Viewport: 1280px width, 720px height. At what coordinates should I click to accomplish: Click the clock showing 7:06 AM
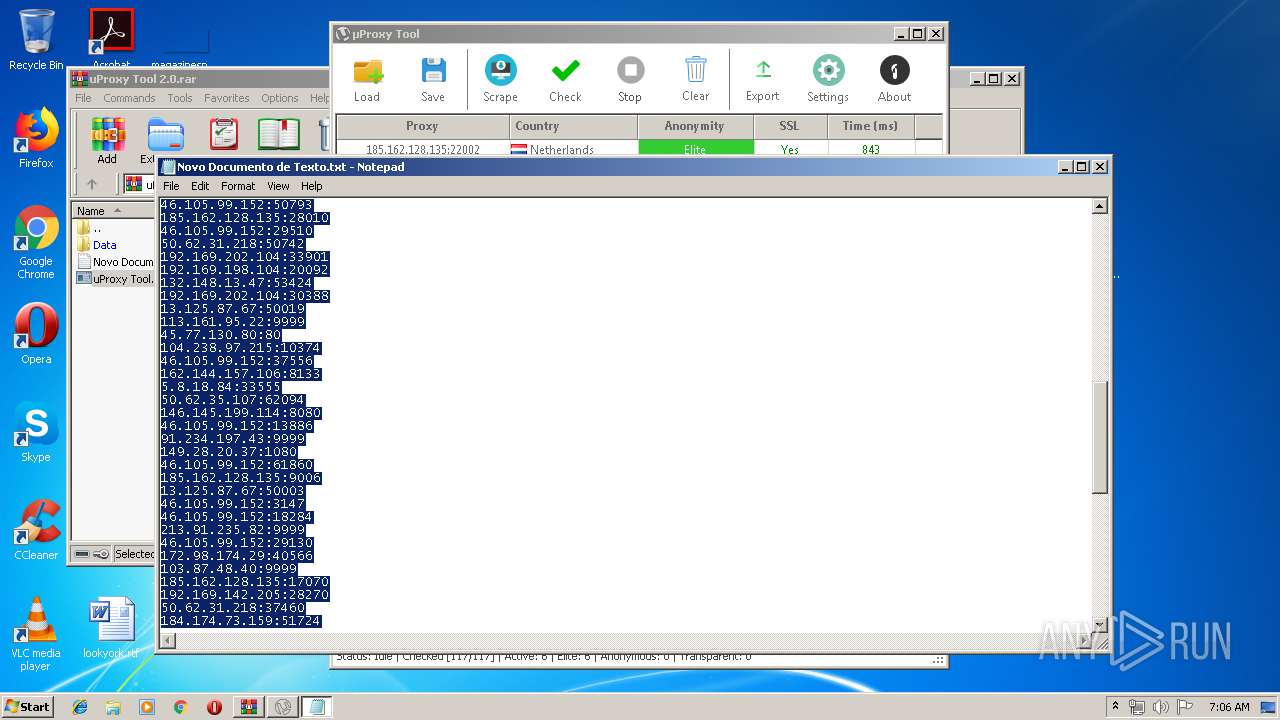1228,707
